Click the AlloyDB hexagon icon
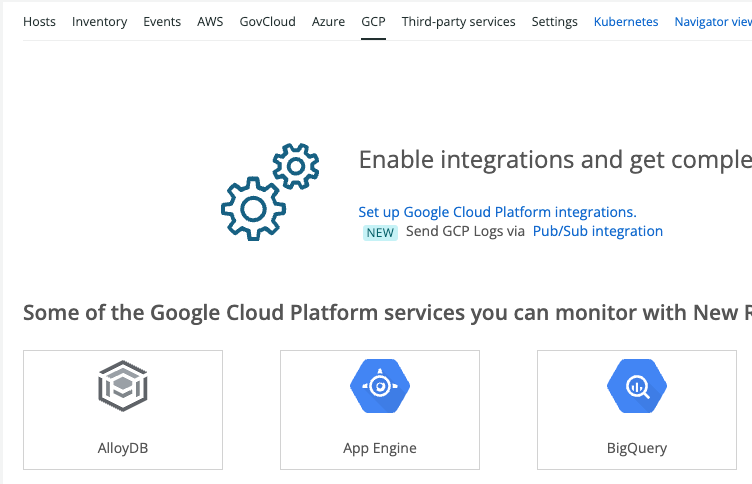 pos(123,386)
